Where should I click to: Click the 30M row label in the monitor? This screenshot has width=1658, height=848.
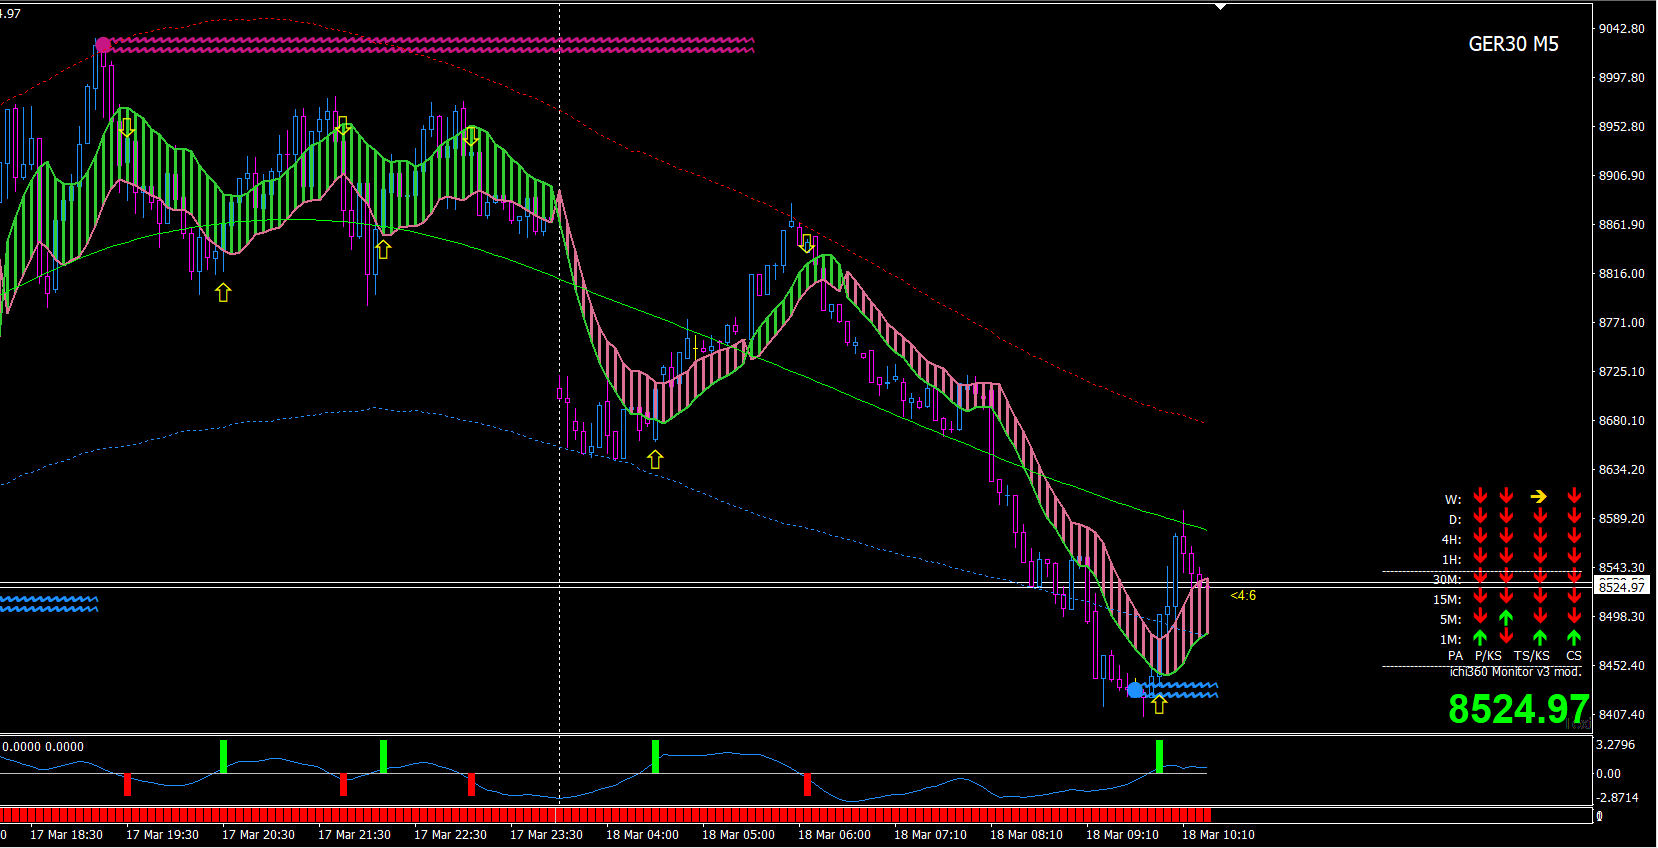pos(1447,579)
